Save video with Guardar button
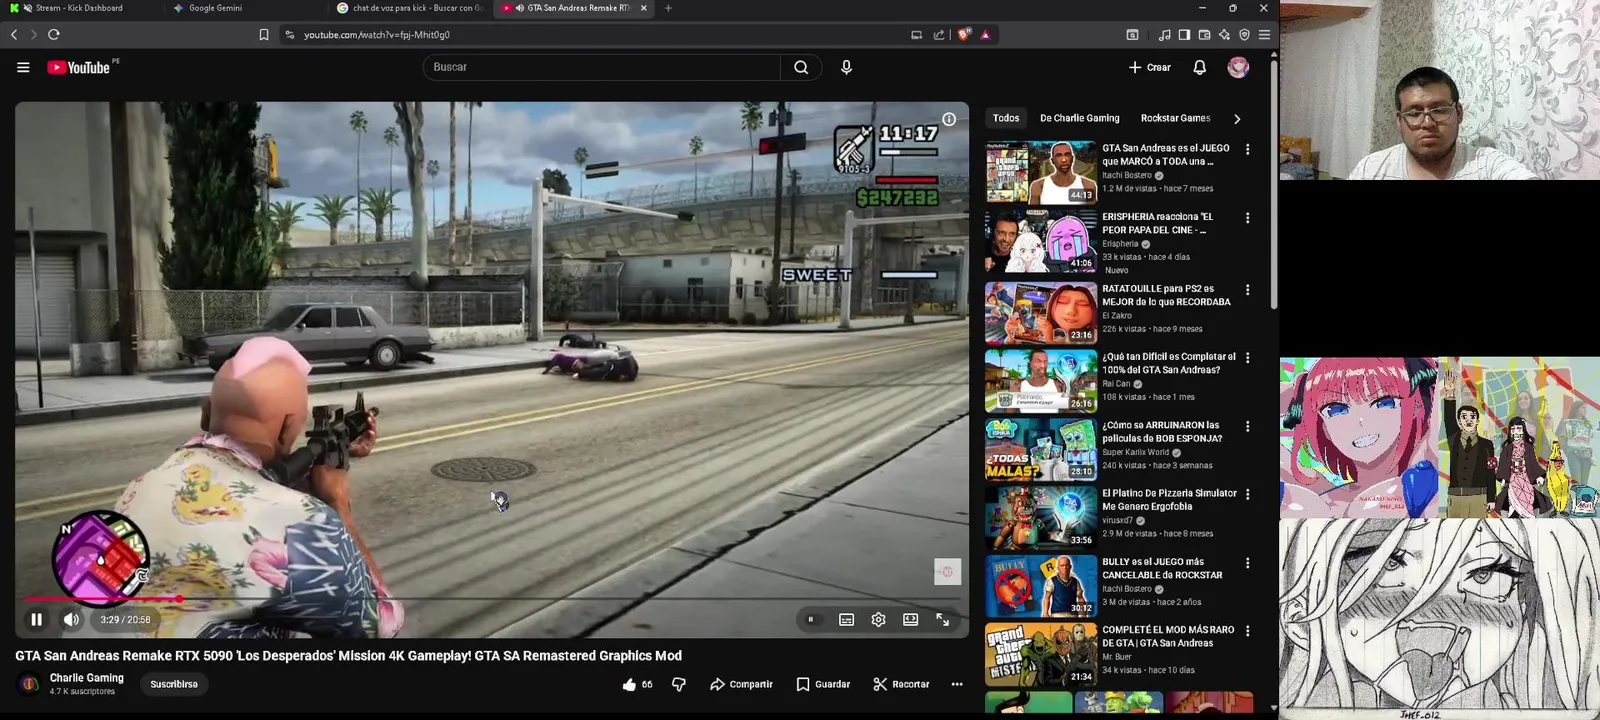1600x720 pixels. (x=823, y=684)
